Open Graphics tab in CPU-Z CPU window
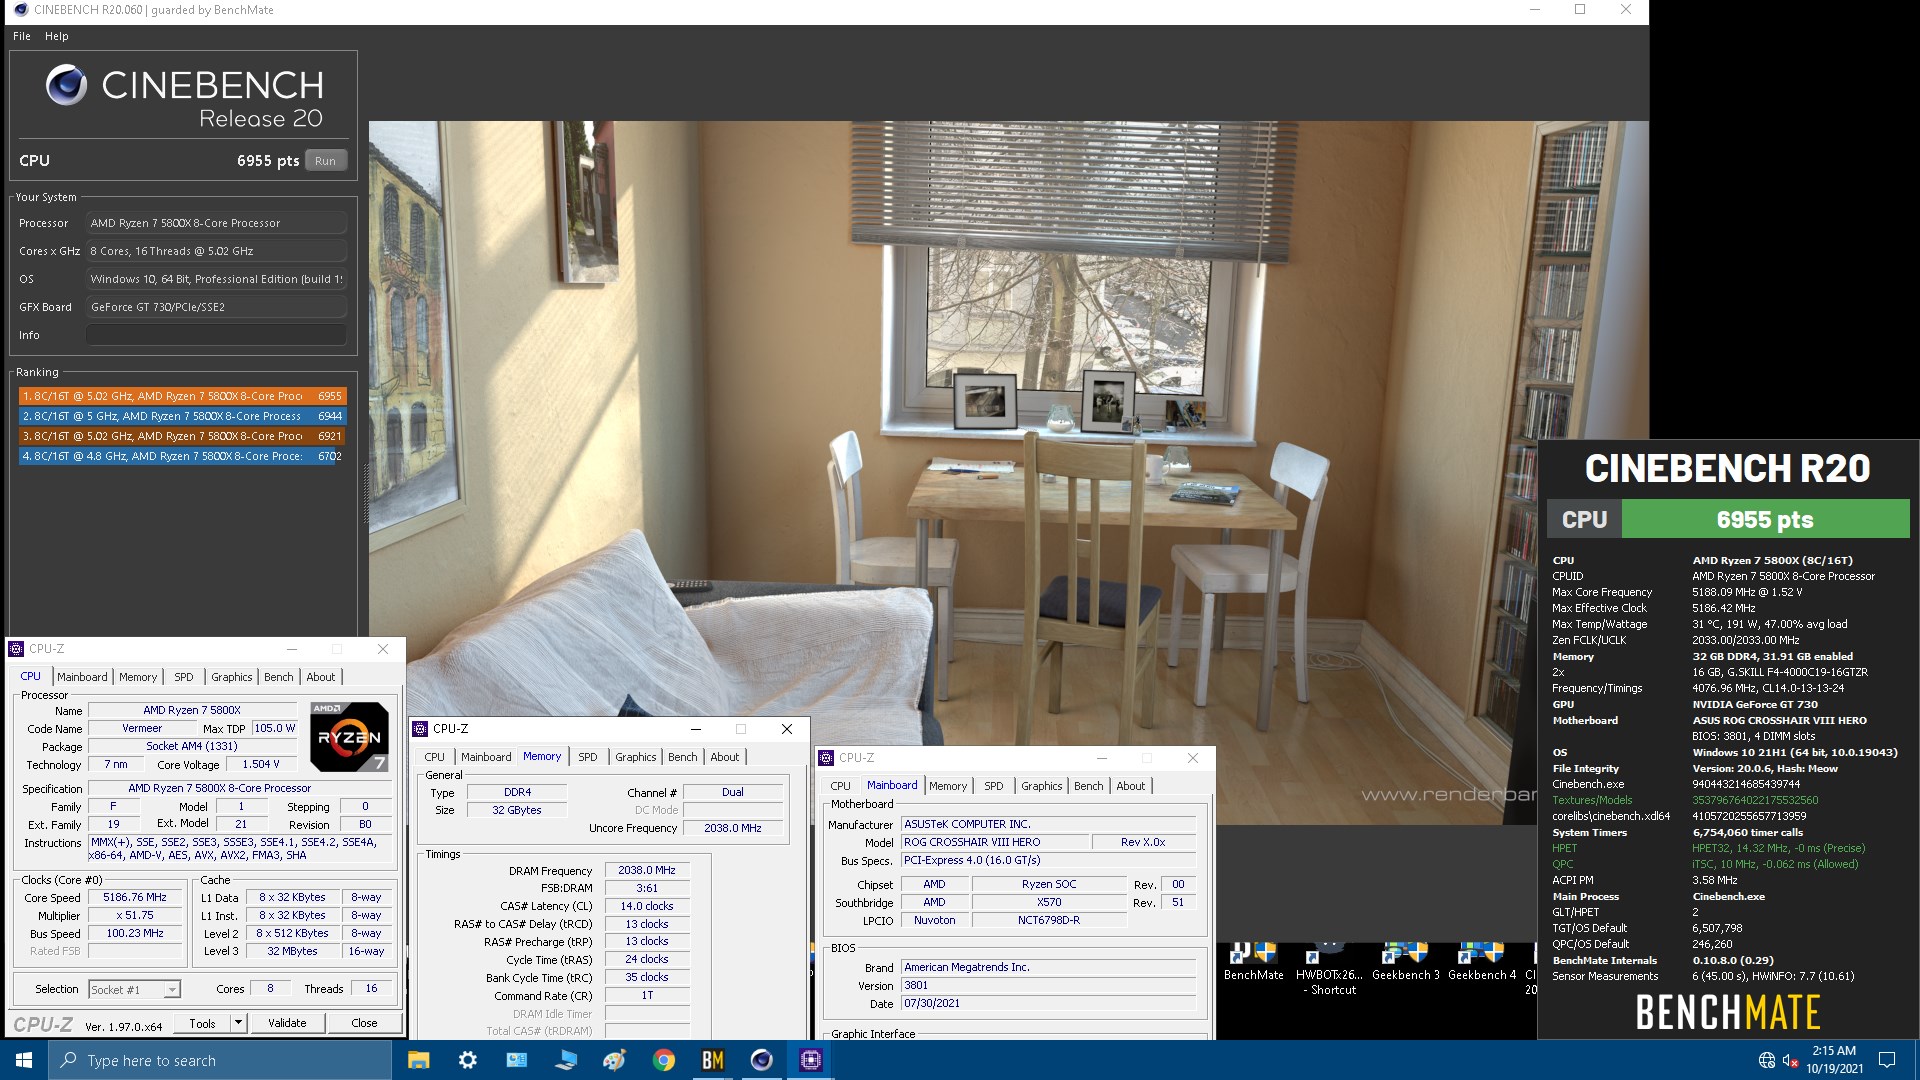Screen dimensions: 1920x1080 (232, 677)
